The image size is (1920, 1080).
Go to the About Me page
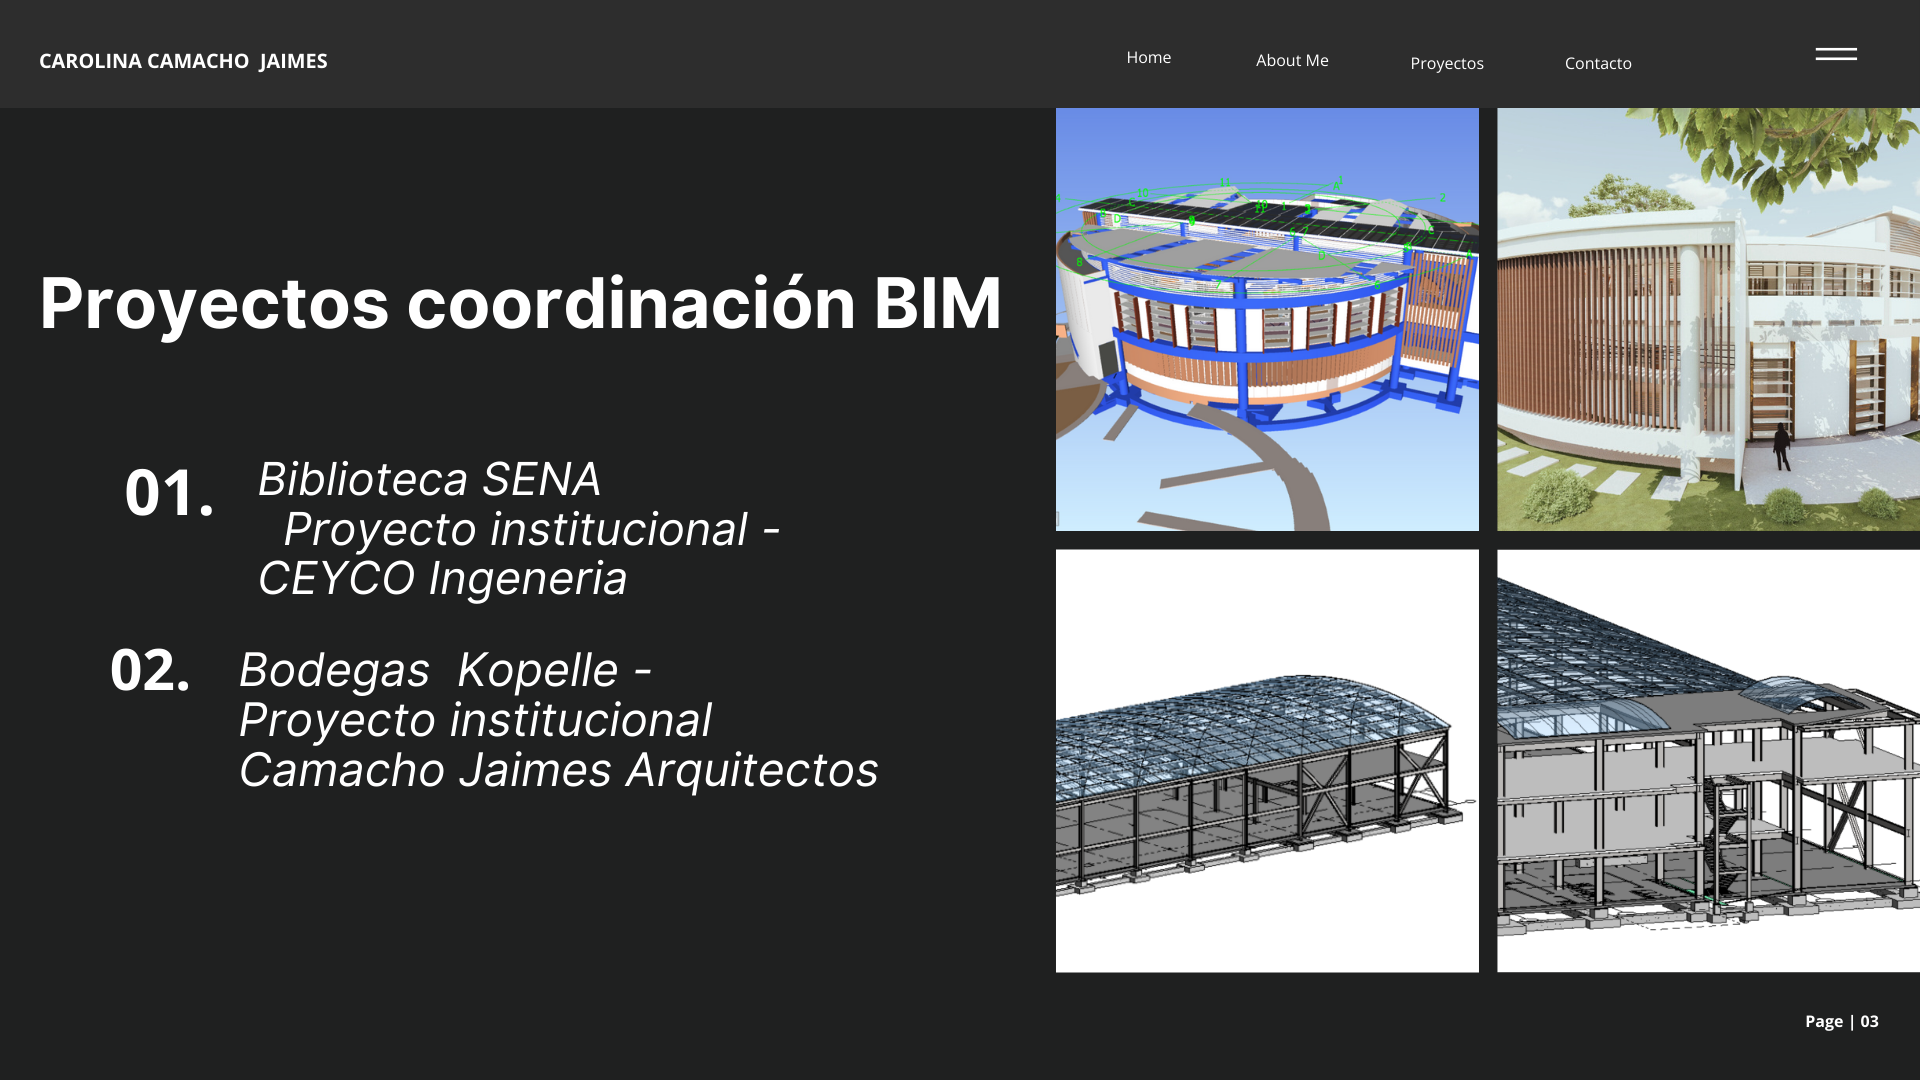(1291, 60)
